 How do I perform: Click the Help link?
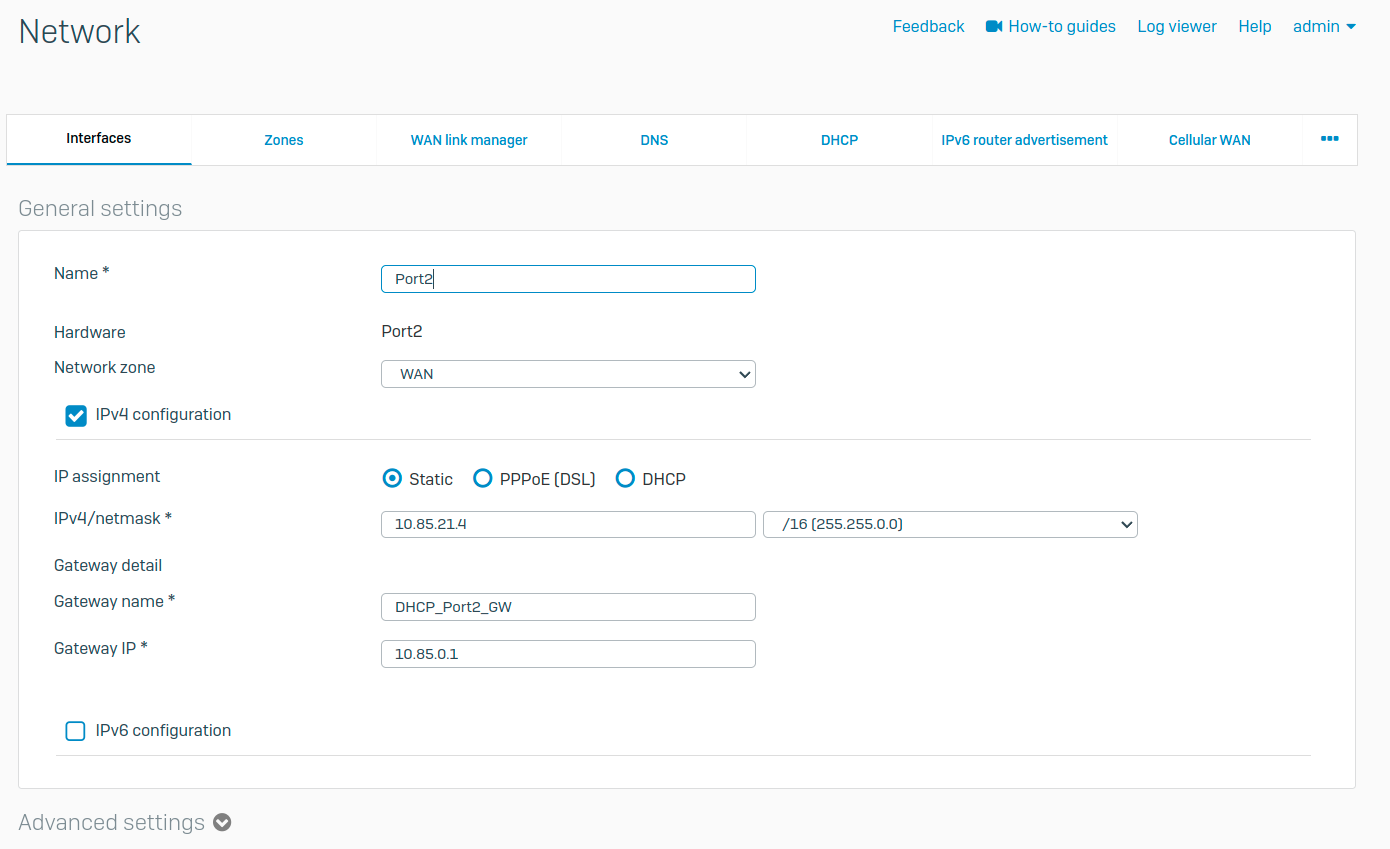click(1254, 27)
